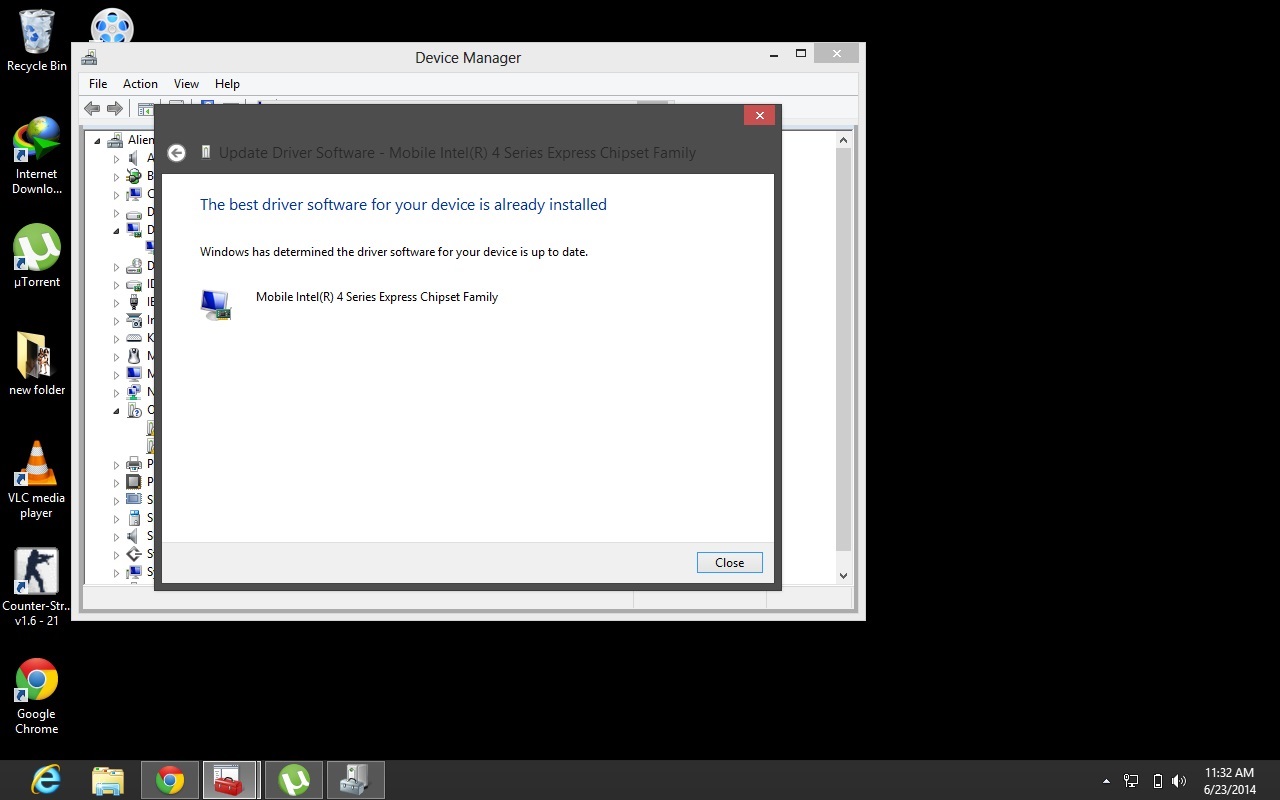The image size is (1280, 800).
Task: Open the Action menu in Device Manager
Action: coord(140,84)
